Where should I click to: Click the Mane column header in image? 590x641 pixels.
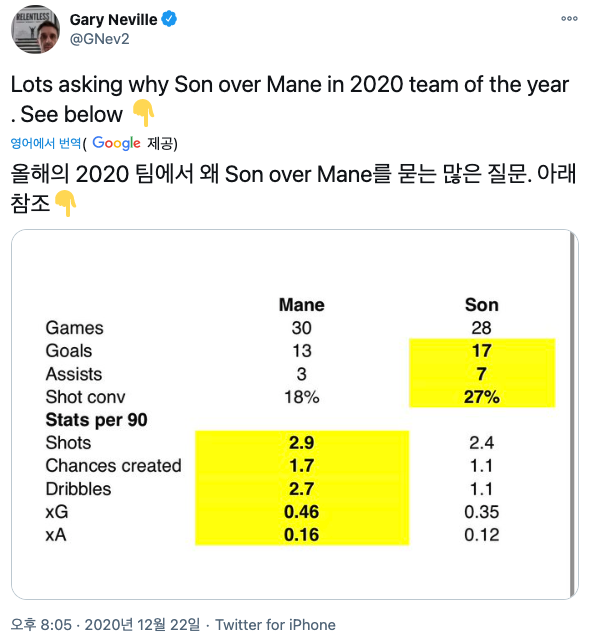(x=302, y=305)
